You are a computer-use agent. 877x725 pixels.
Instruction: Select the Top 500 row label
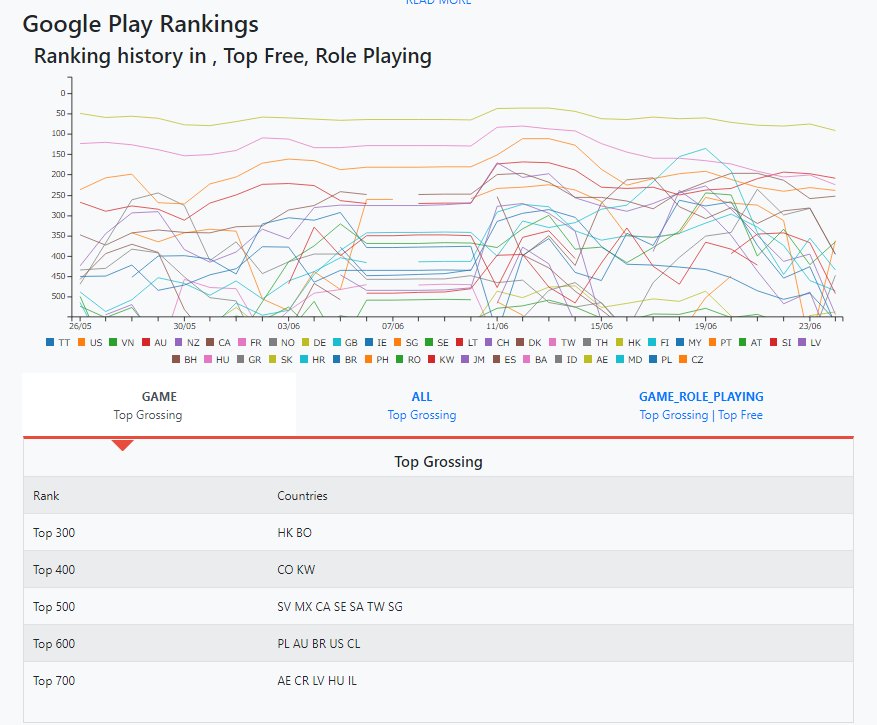[x=54, y=606]
